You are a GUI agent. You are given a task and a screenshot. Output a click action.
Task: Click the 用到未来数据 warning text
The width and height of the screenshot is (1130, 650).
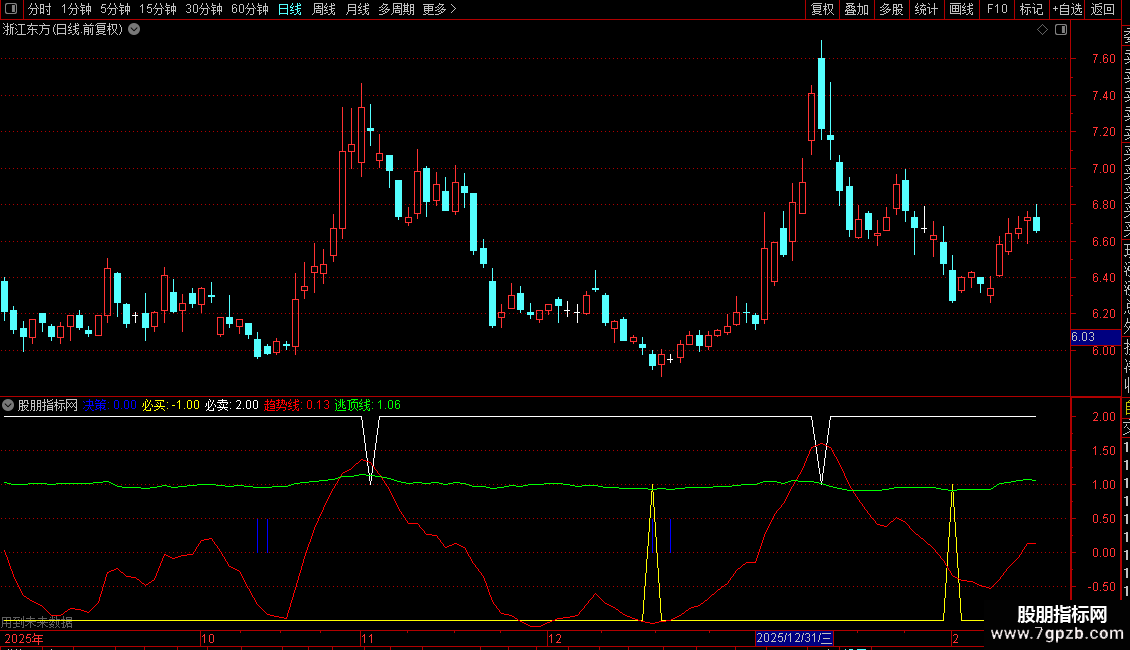[x=37, y=623]
